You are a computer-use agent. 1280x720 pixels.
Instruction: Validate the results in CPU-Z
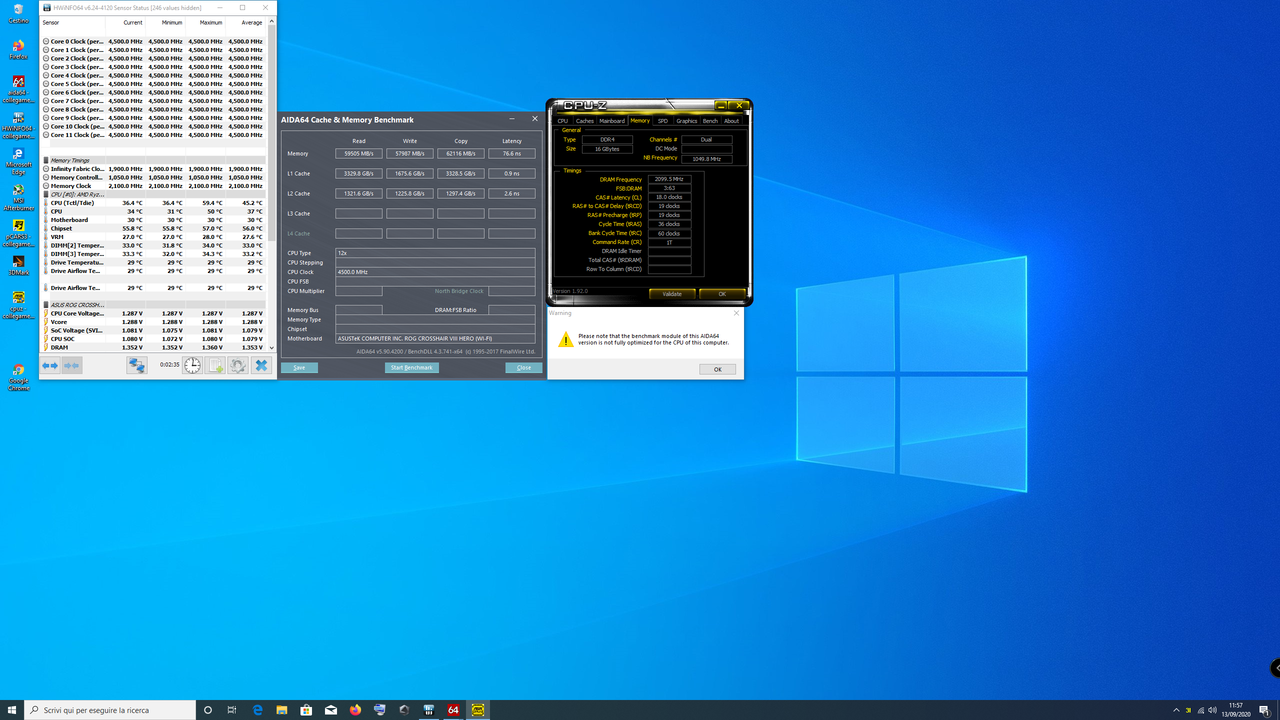pos(671,293)
